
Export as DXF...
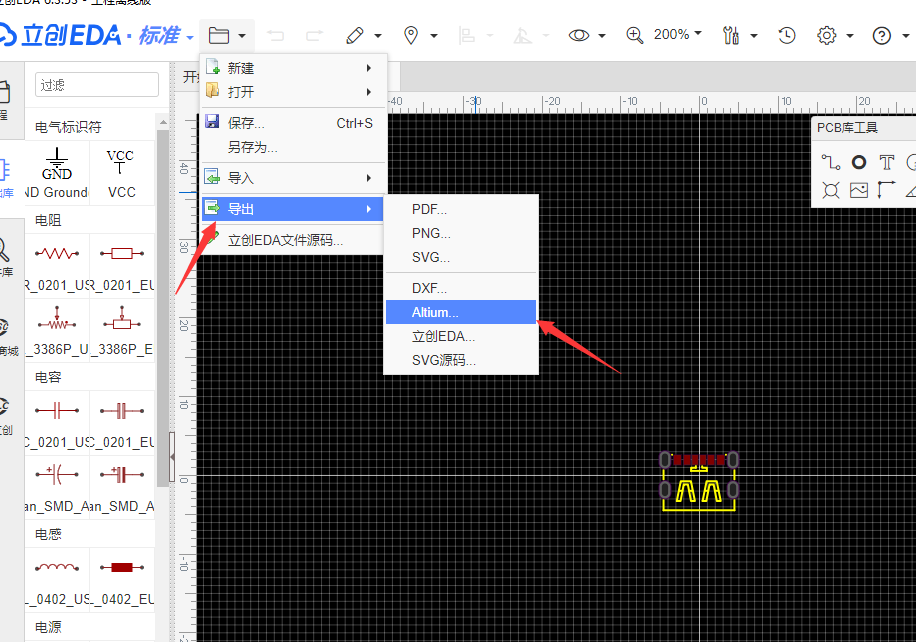pyautogui.click(x=461, y=288)
